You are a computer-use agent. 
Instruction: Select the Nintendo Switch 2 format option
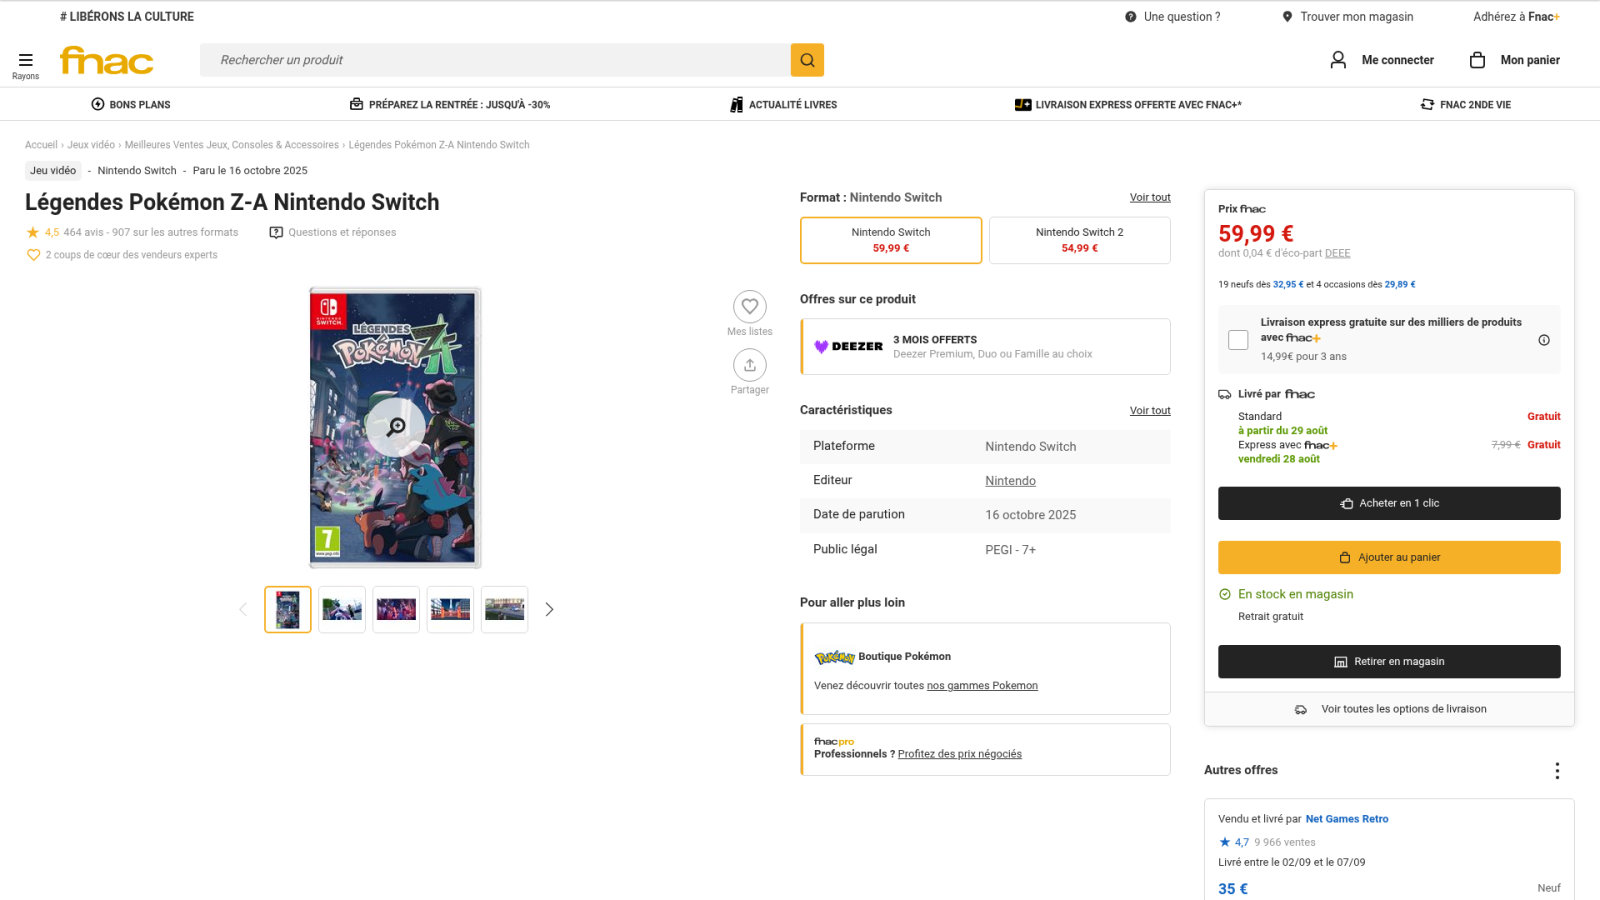[x=1080, y=240]
